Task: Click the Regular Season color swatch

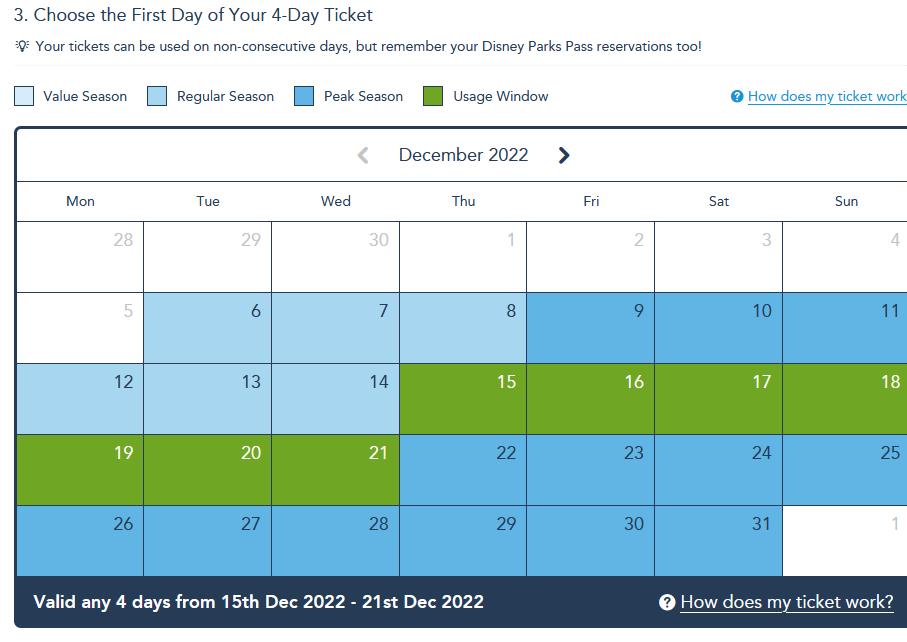Action: coord(157,96)
